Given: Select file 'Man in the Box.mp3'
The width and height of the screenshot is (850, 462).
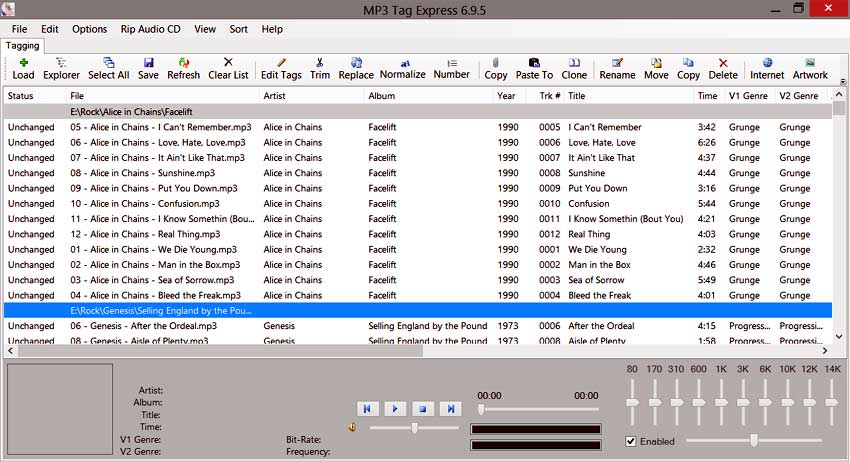Looking at the screenshot, I should (x=155, y=265).
